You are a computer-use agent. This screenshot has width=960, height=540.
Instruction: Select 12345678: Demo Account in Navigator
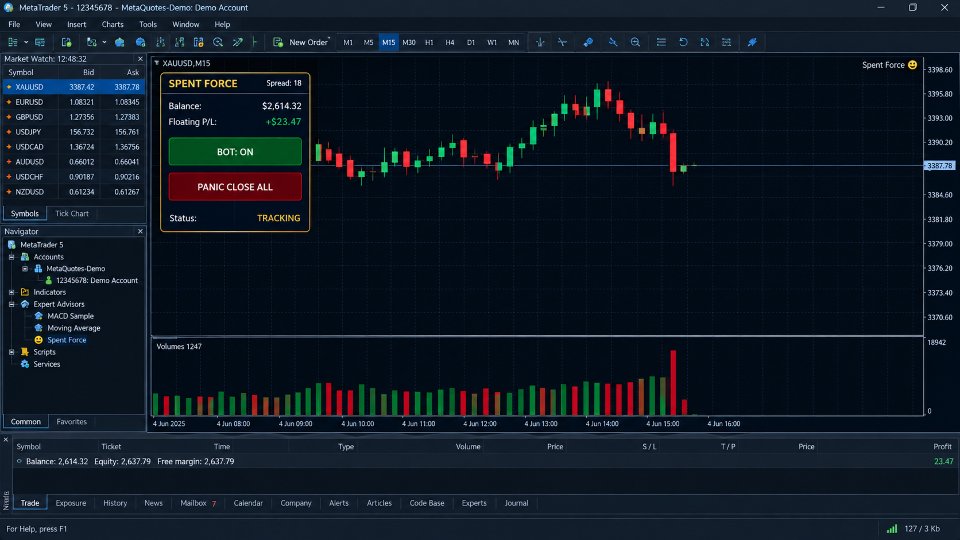(97, 280)
